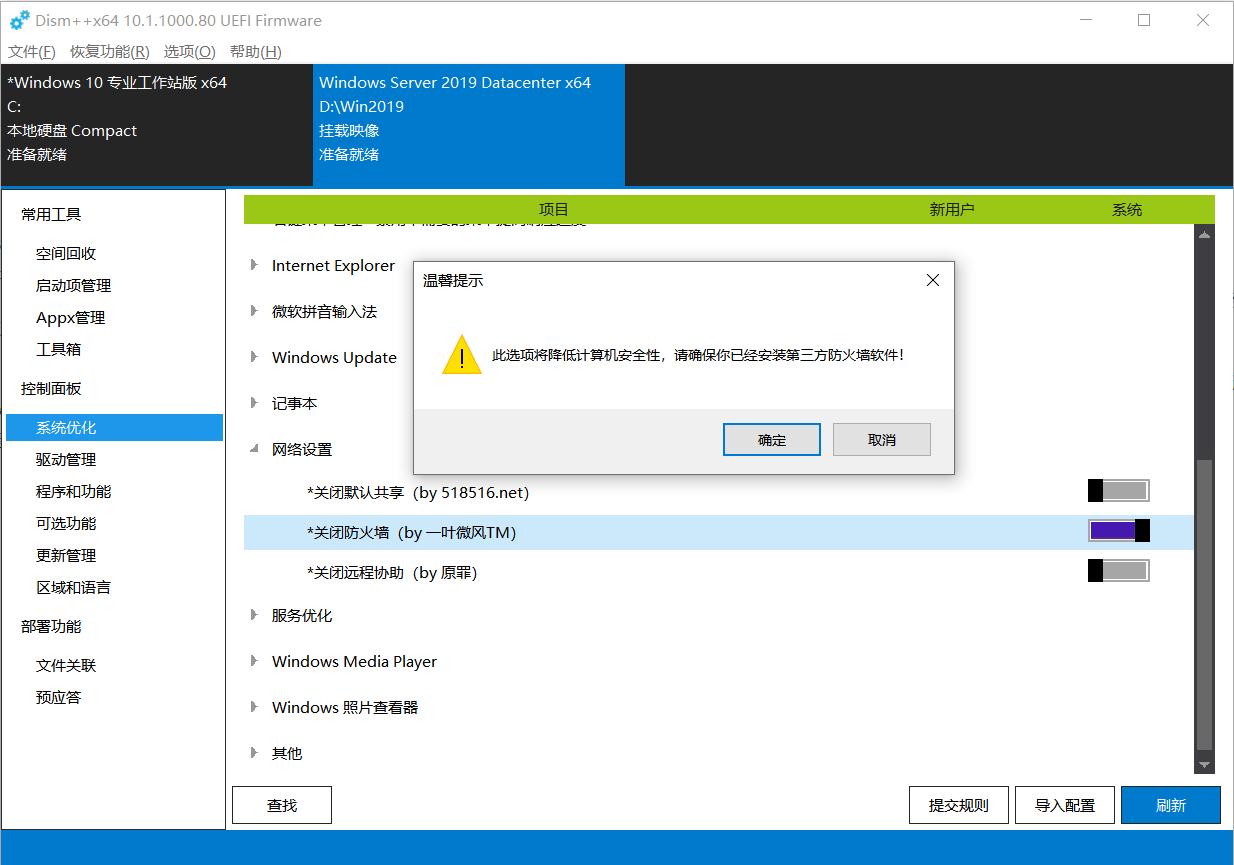This screenshot has width=1234, height=865.
Task: Expand the Internet Explorer settings group
Action: (255, 265)
